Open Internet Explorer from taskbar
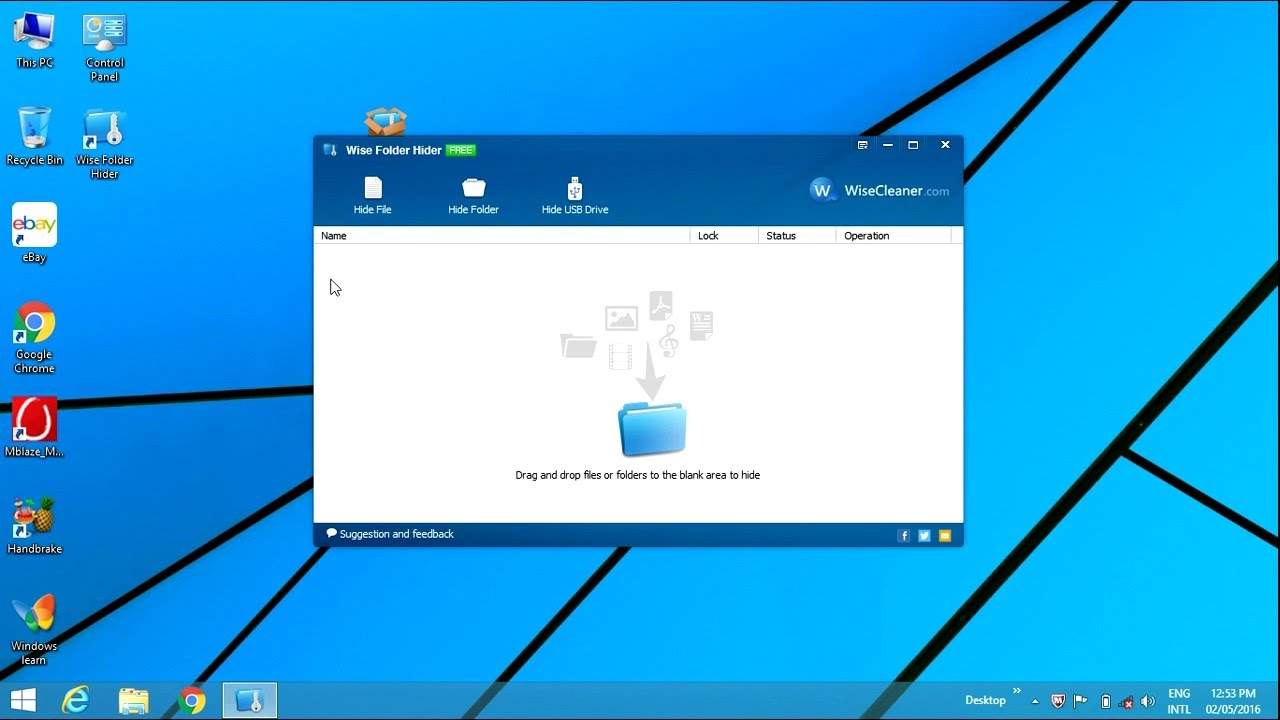 [x=76, y=700]
